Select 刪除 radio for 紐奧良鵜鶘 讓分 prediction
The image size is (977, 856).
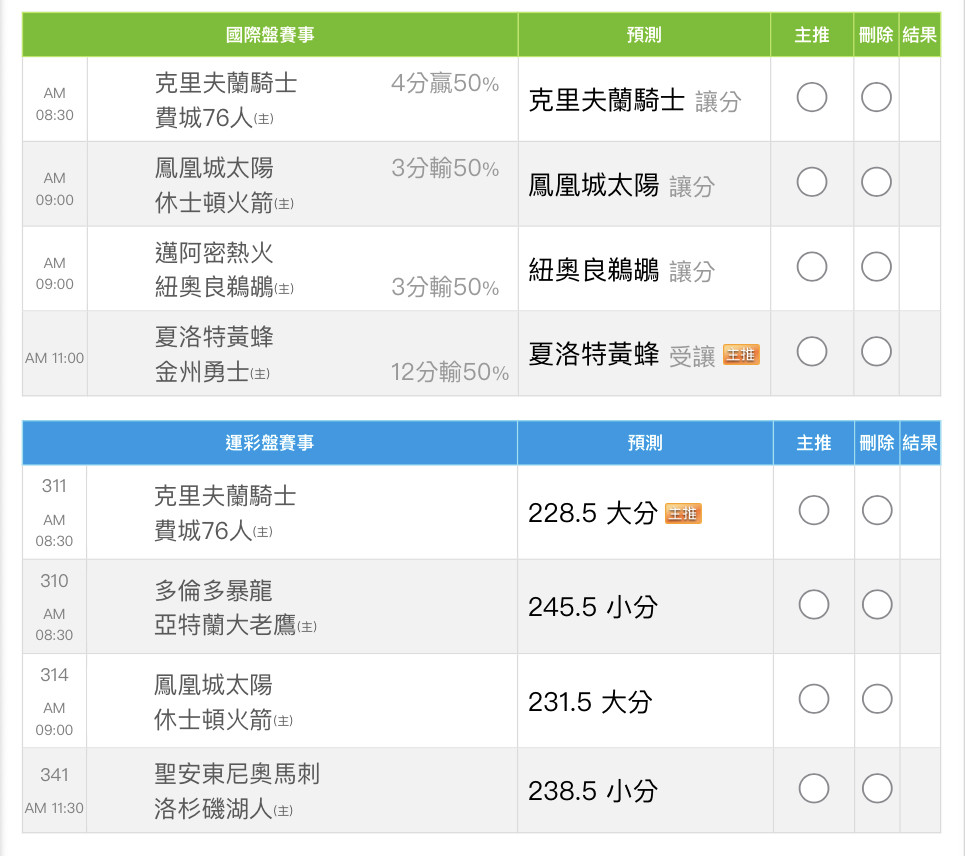(x=876, y=267)
